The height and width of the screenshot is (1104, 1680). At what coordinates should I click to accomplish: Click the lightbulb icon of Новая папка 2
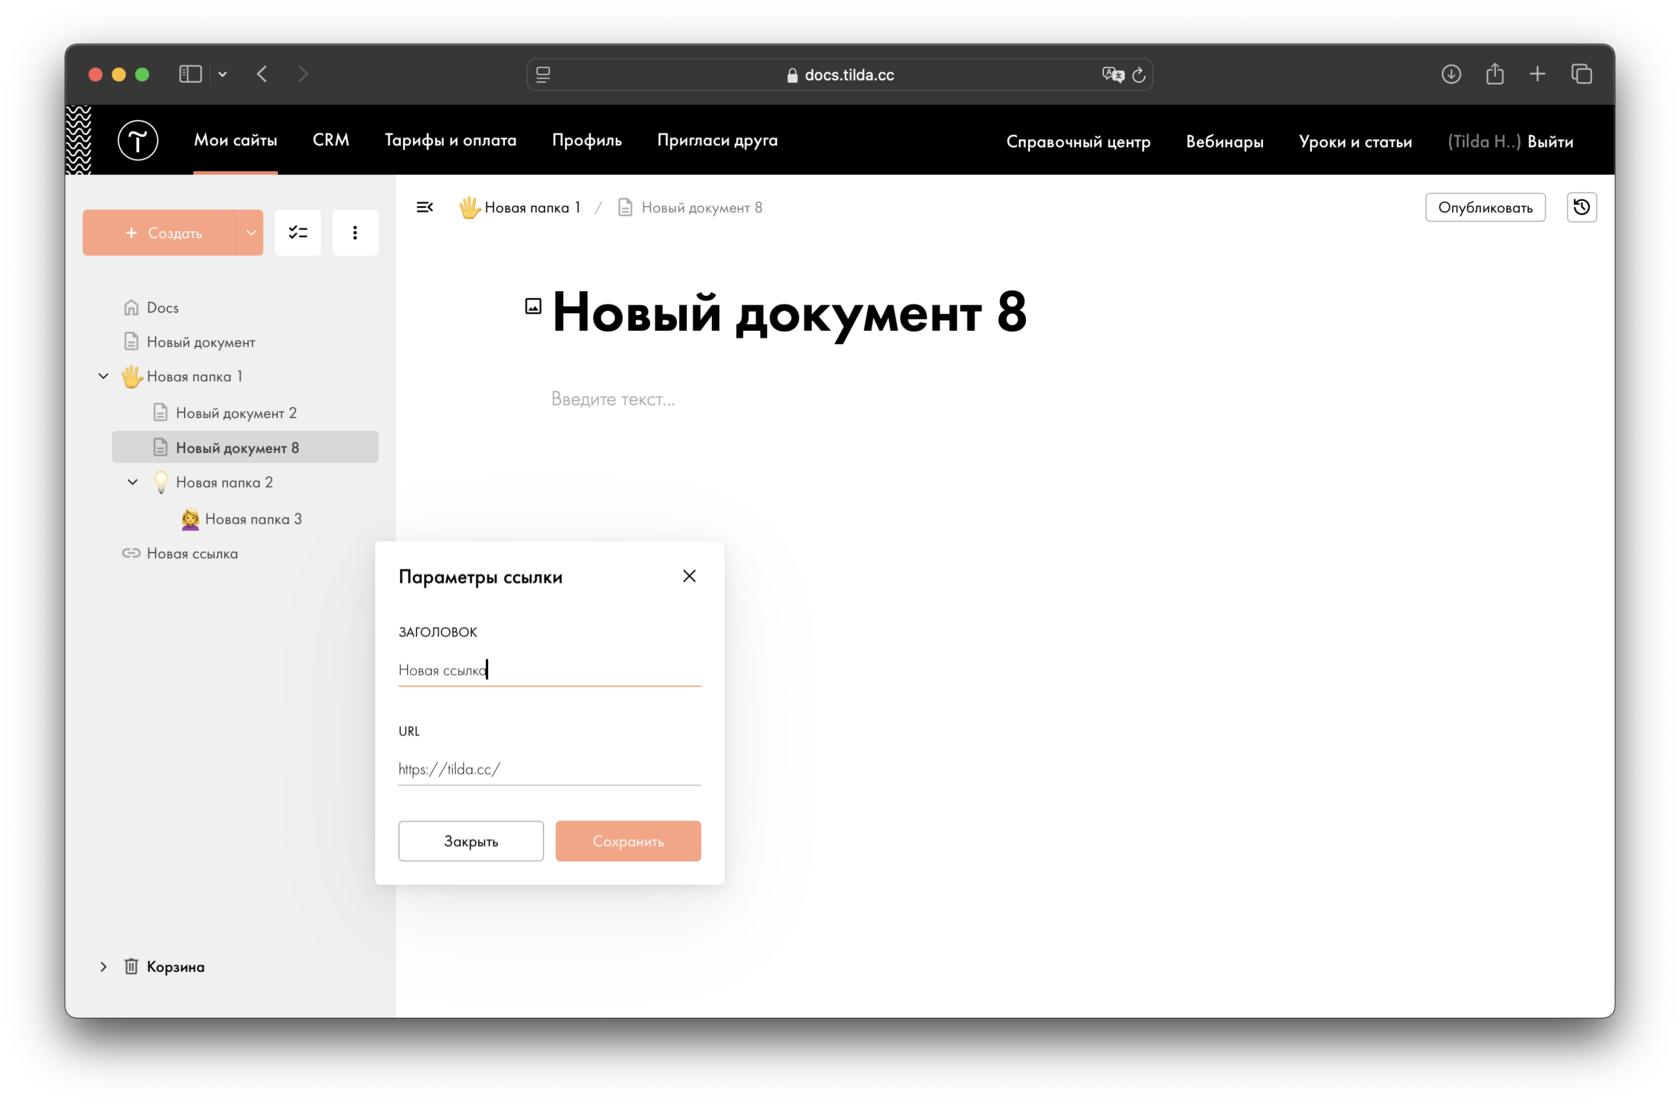click(x=161, y=482)
